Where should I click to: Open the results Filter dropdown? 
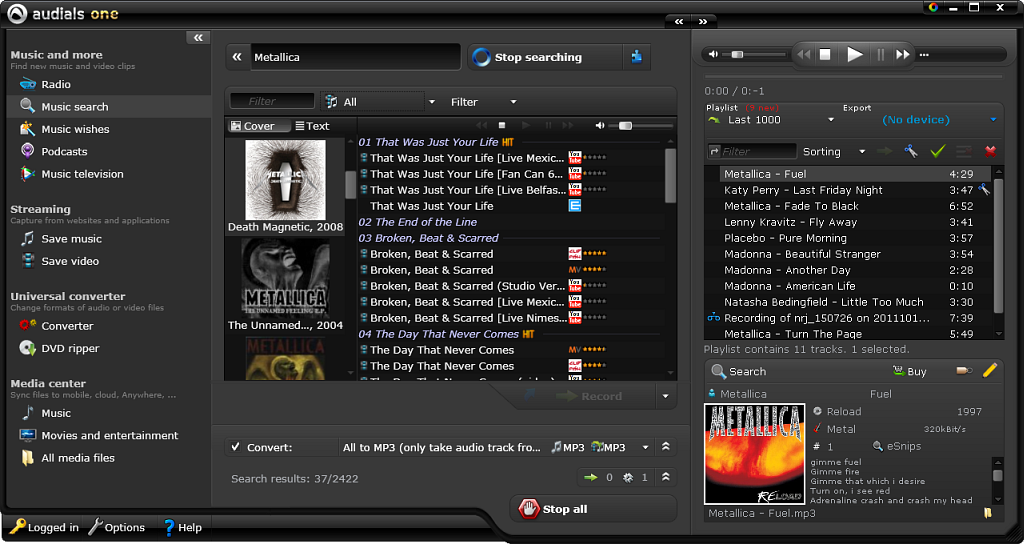483,102
